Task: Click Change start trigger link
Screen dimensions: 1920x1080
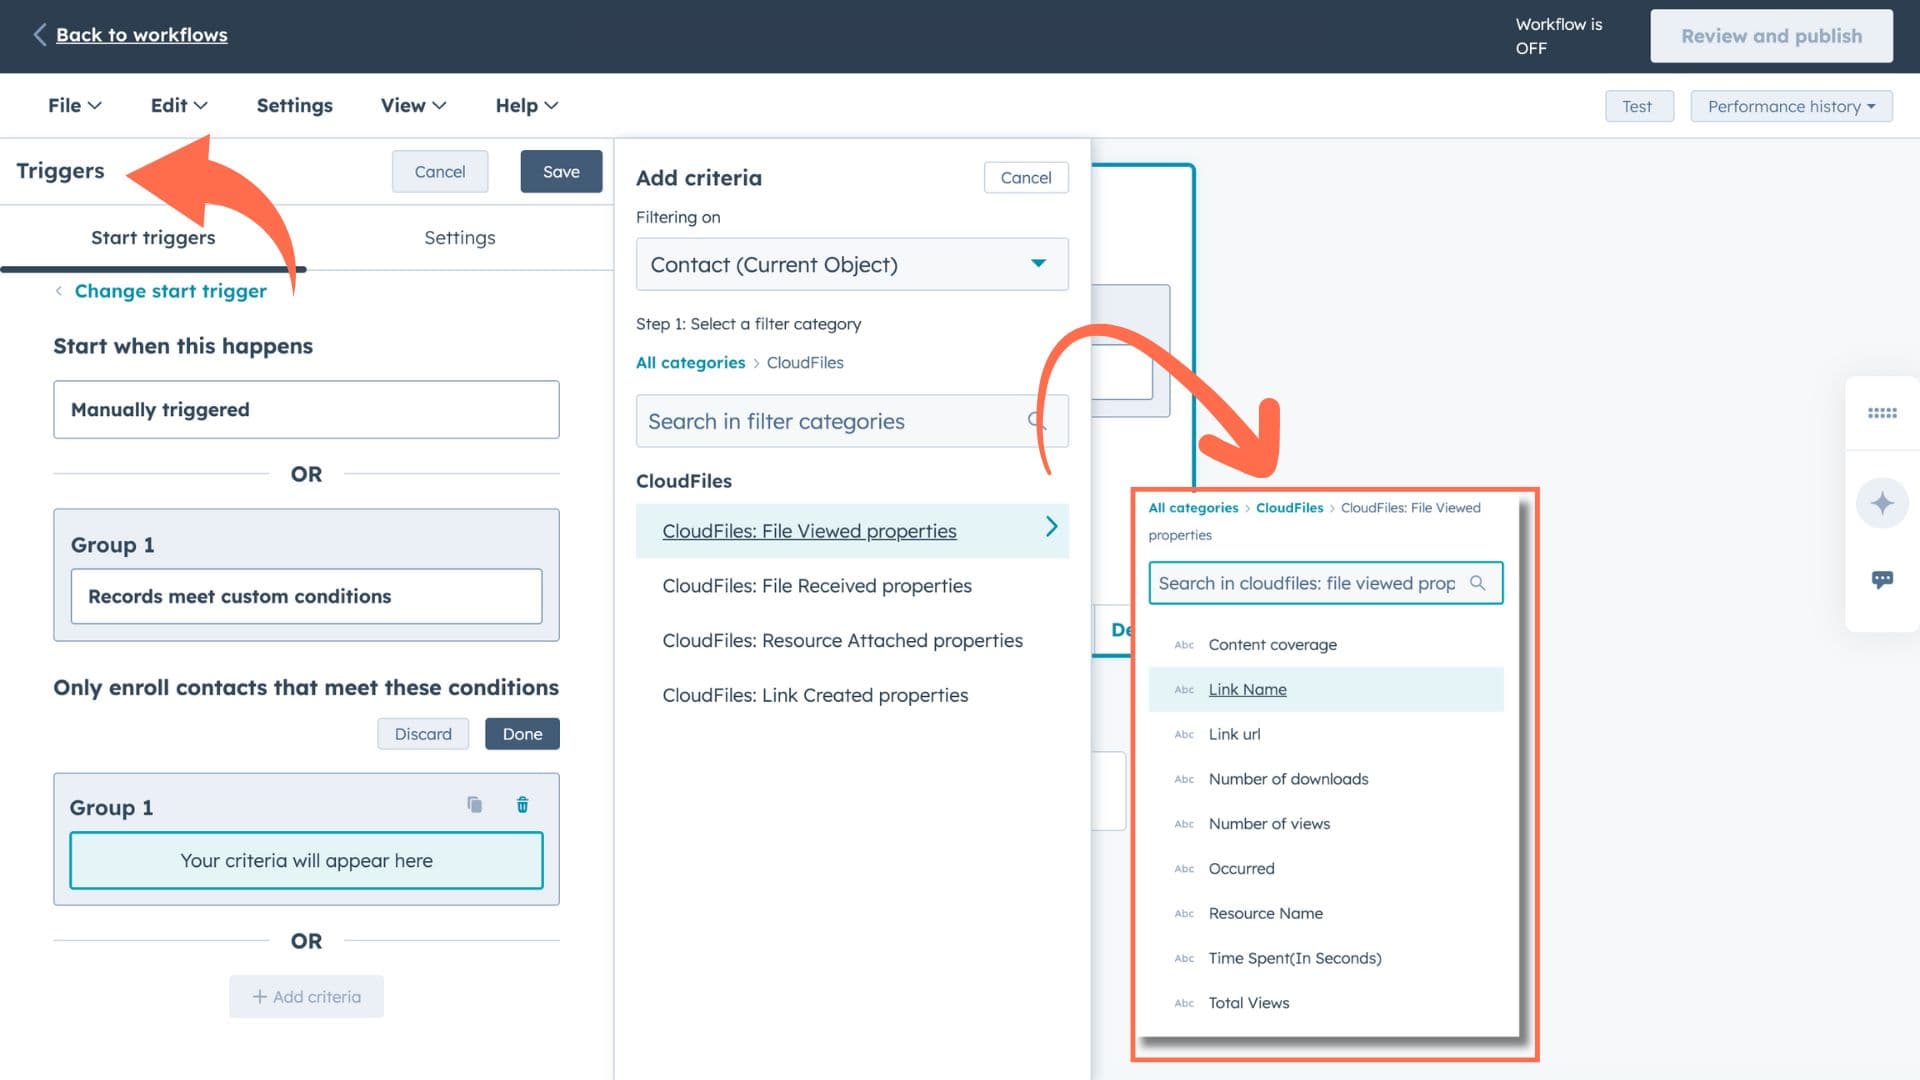Action: (x=170, y=292)
